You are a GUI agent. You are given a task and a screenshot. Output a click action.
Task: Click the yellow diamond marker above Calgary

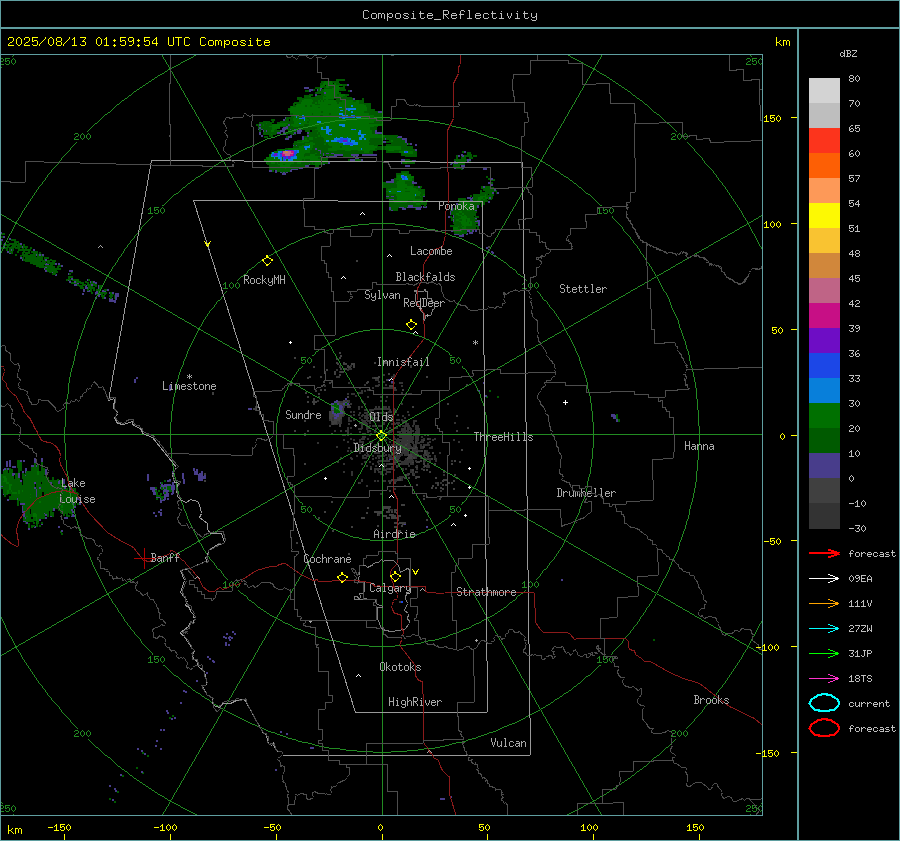point(395,576)
